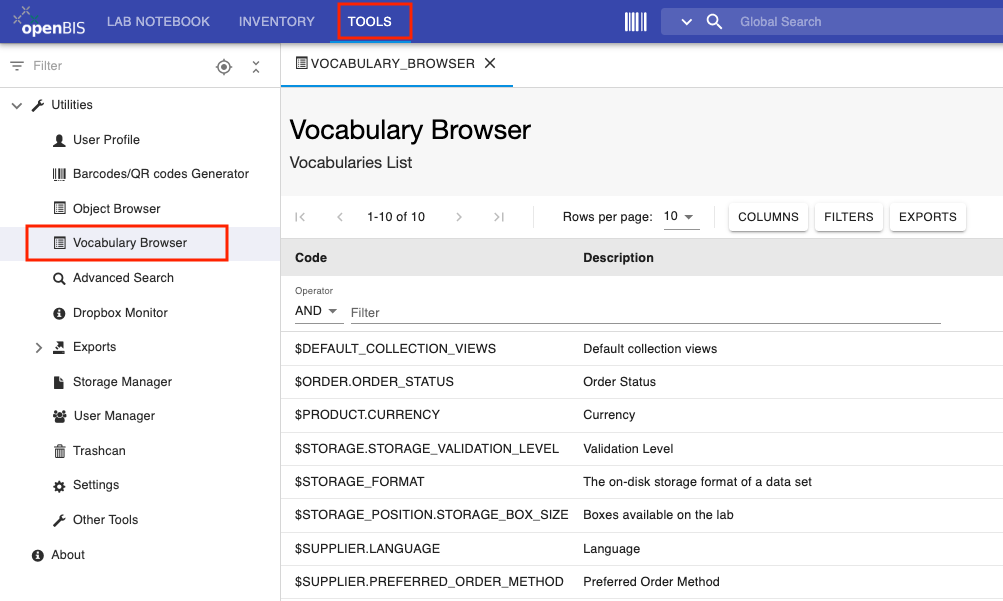Image resolution: width=1003 pixels, height=601 pixels.
Task: Open the $DEFAULT_COLLECTION_VIEWS row
Action: [x=642, y=349]
